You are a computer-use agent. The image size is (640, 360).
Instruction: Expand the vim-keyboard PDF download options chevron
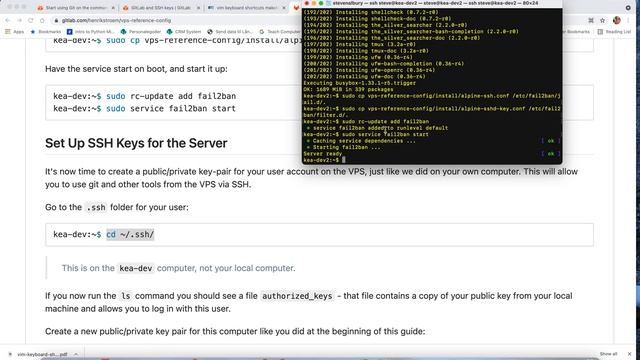coord(76,354)
